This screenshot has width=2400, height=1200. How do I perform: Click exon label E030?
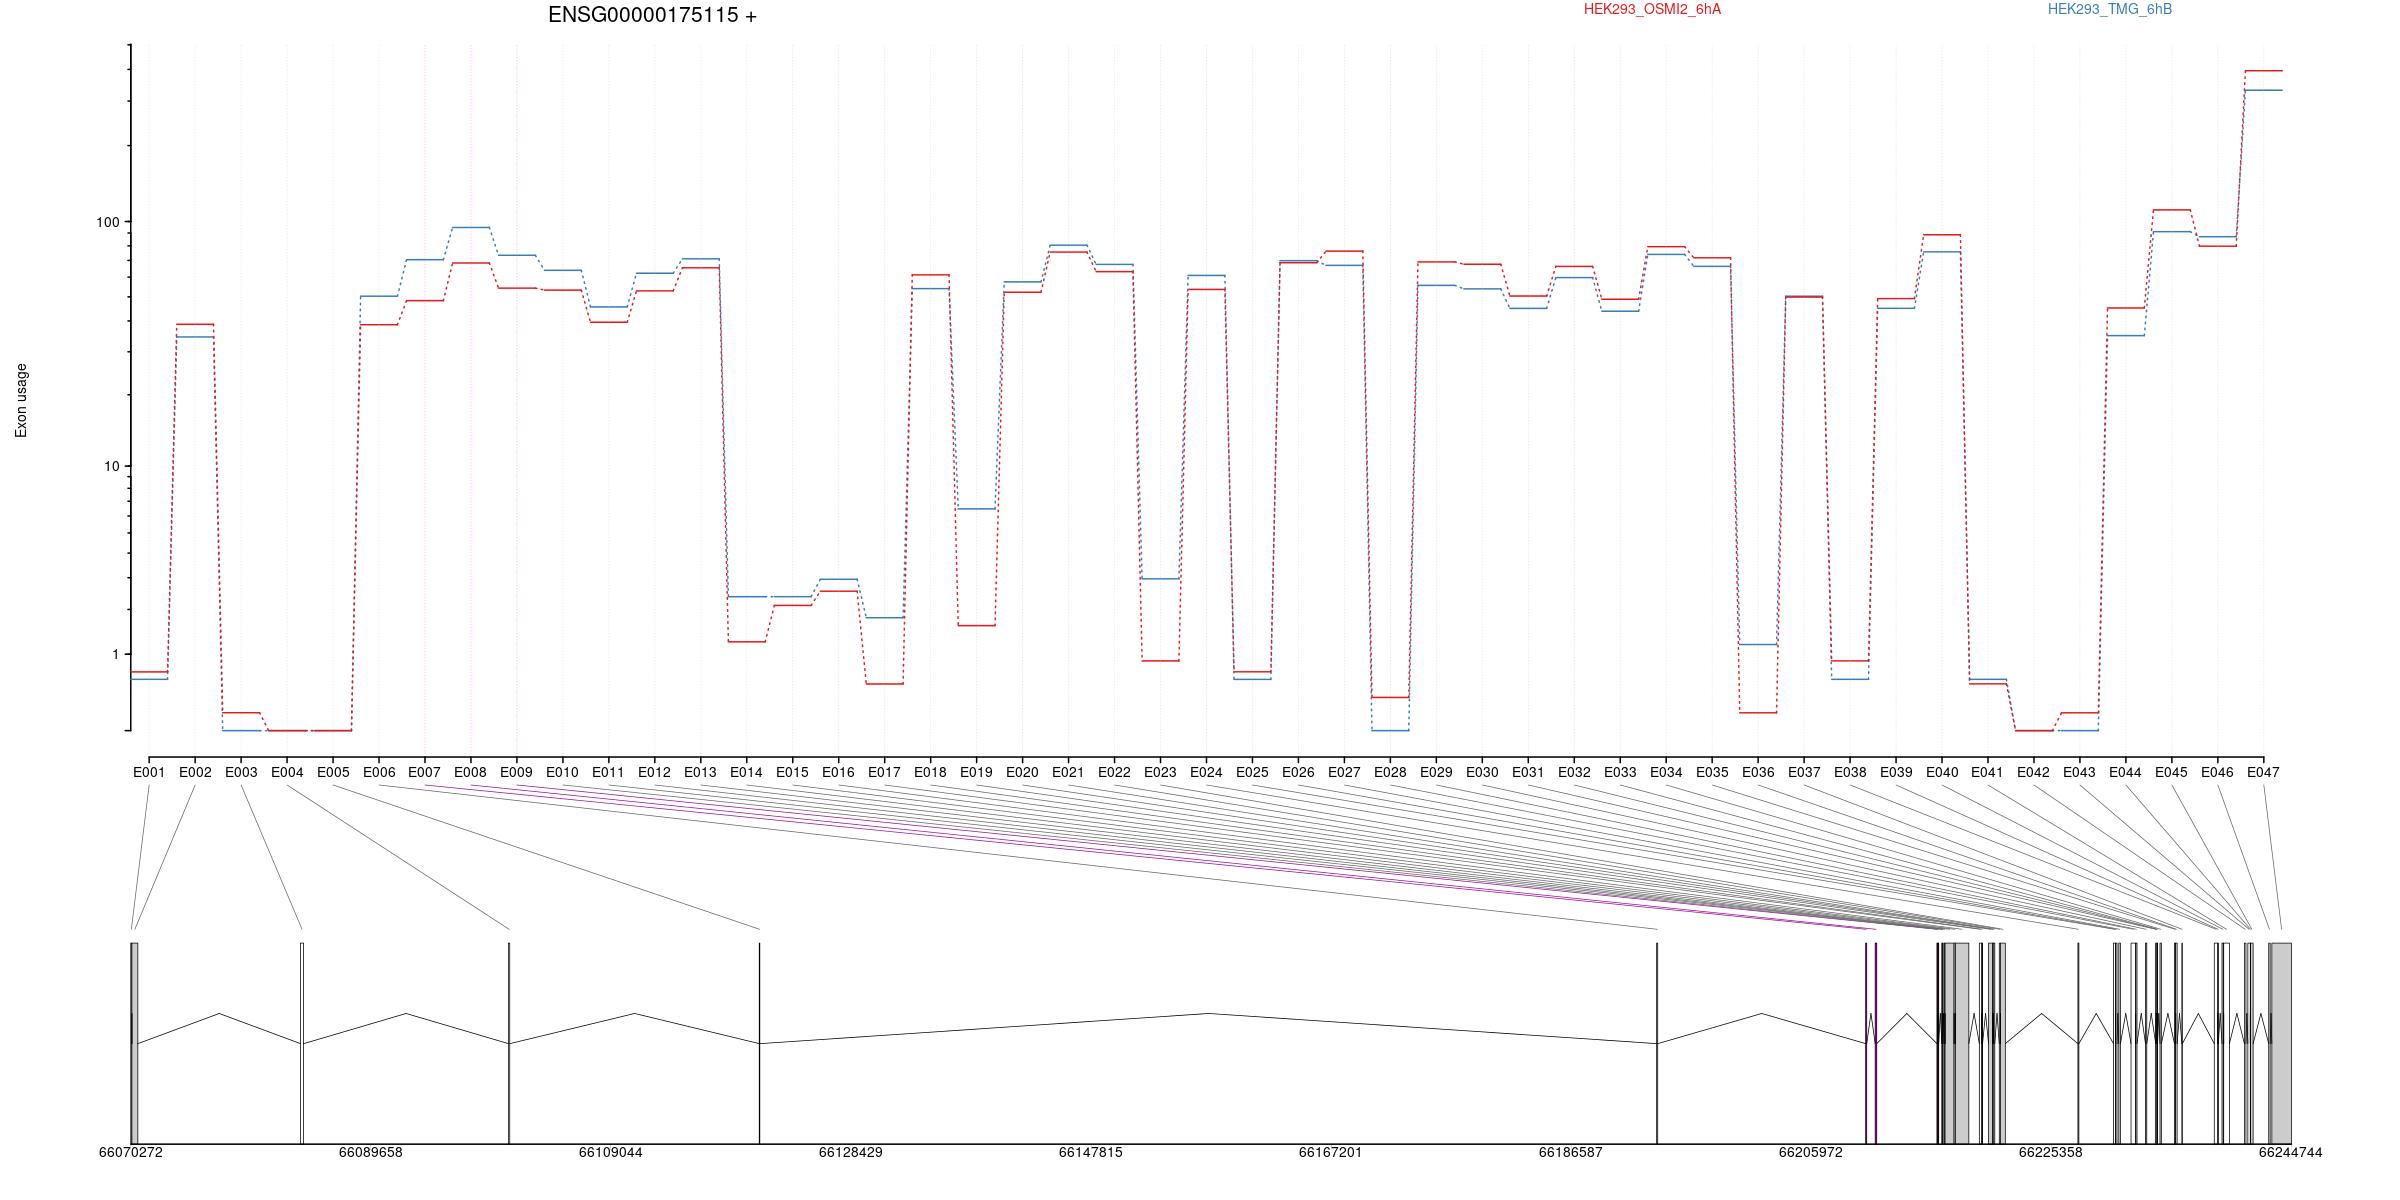coord(1483,772)
